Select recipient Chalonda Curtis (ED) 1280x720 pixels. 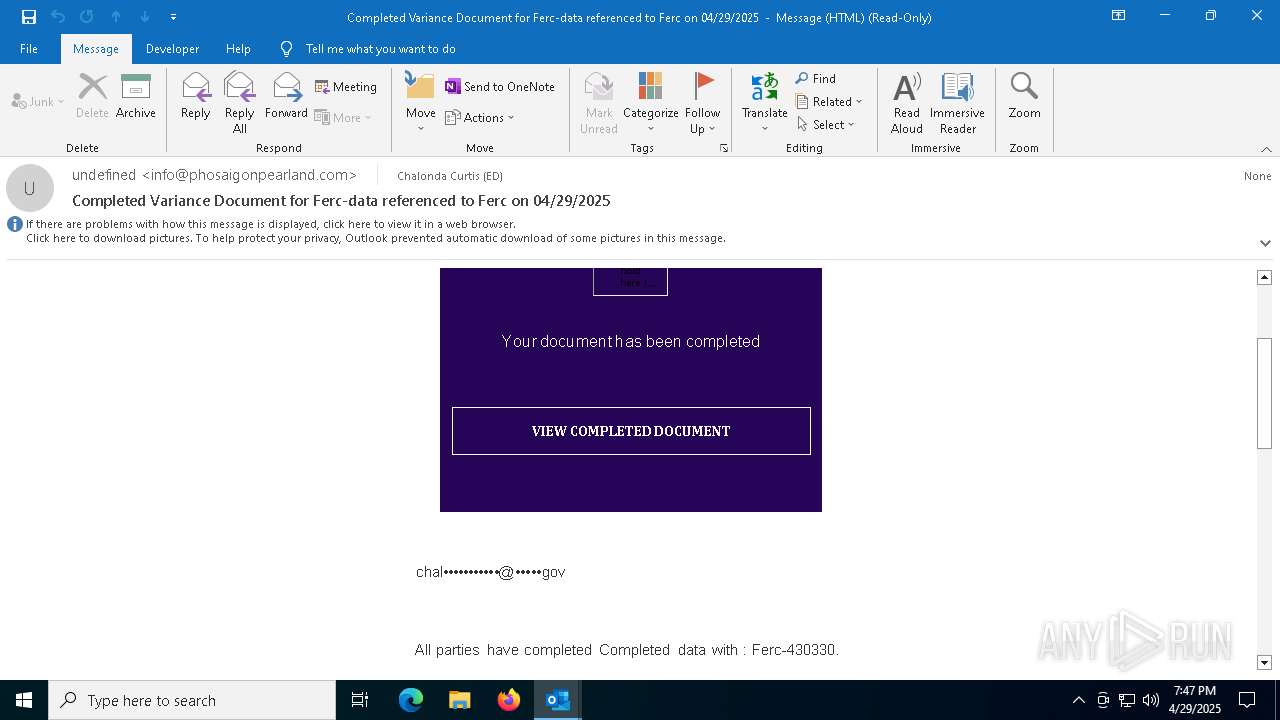point(450,176)
